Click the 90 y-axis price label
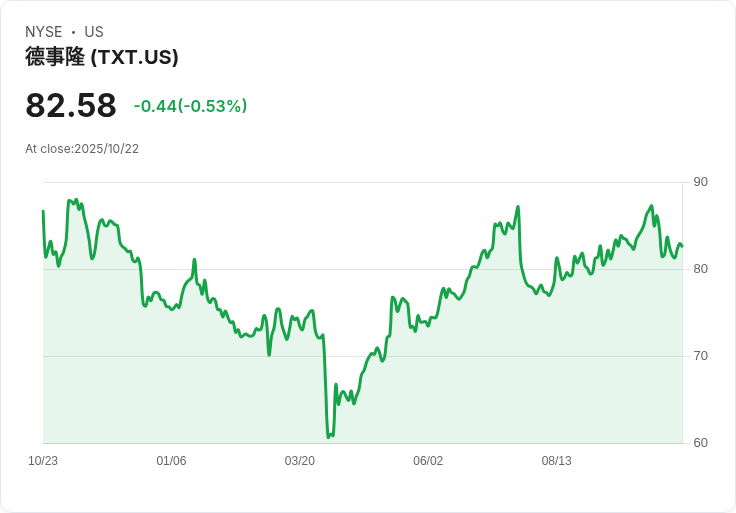The image size is (736, 513). pos(700,182)
